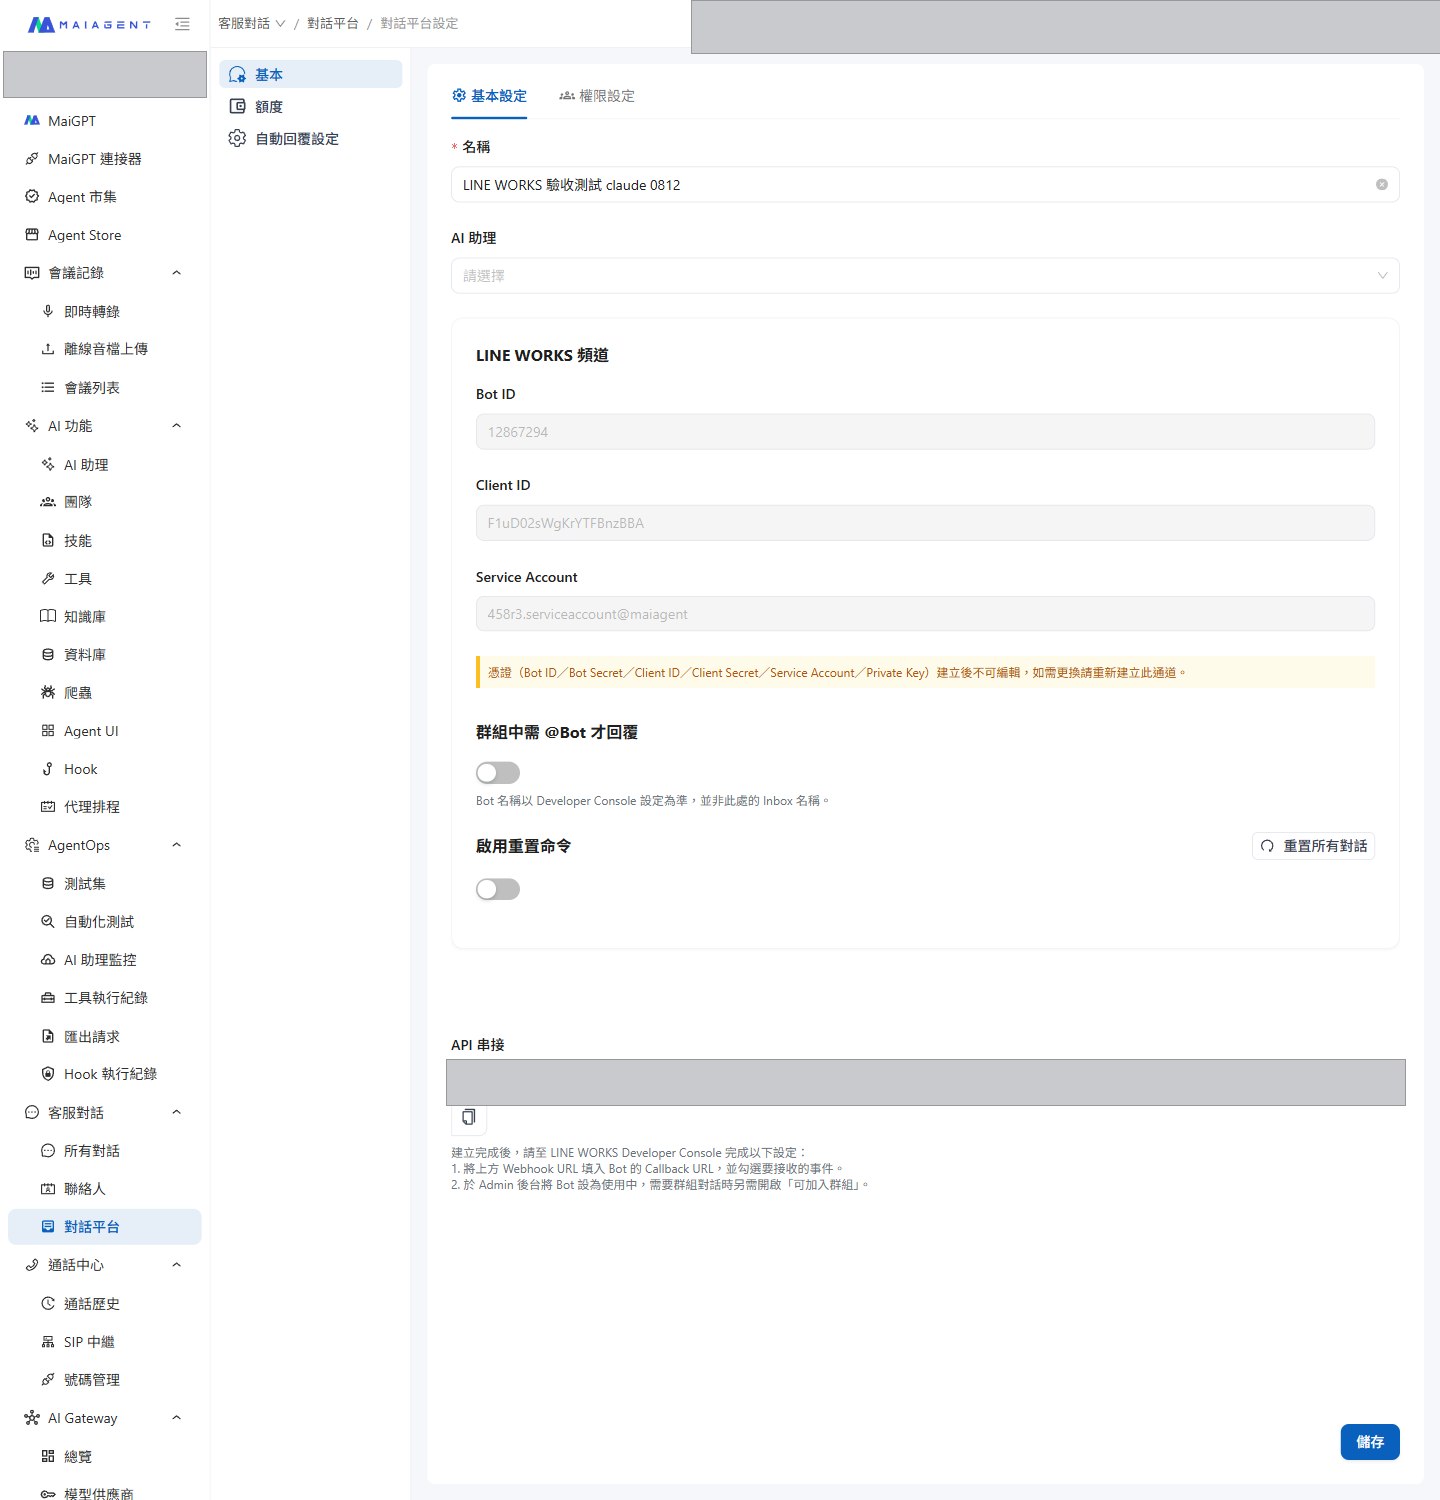1440x1500 pixels.
Task: Toggle 群組中需 @Bot 才回覆 switch
Action: [x=498, y=773]
